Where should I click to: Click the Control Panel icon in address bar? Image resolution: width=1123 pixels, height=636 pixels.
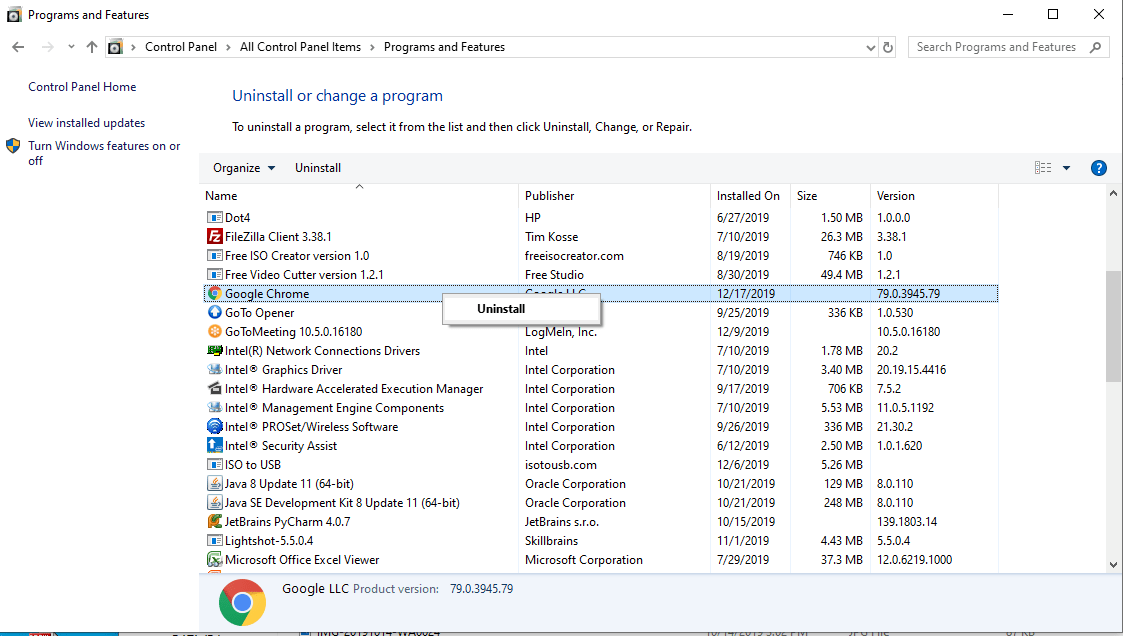tap(115, 46)
